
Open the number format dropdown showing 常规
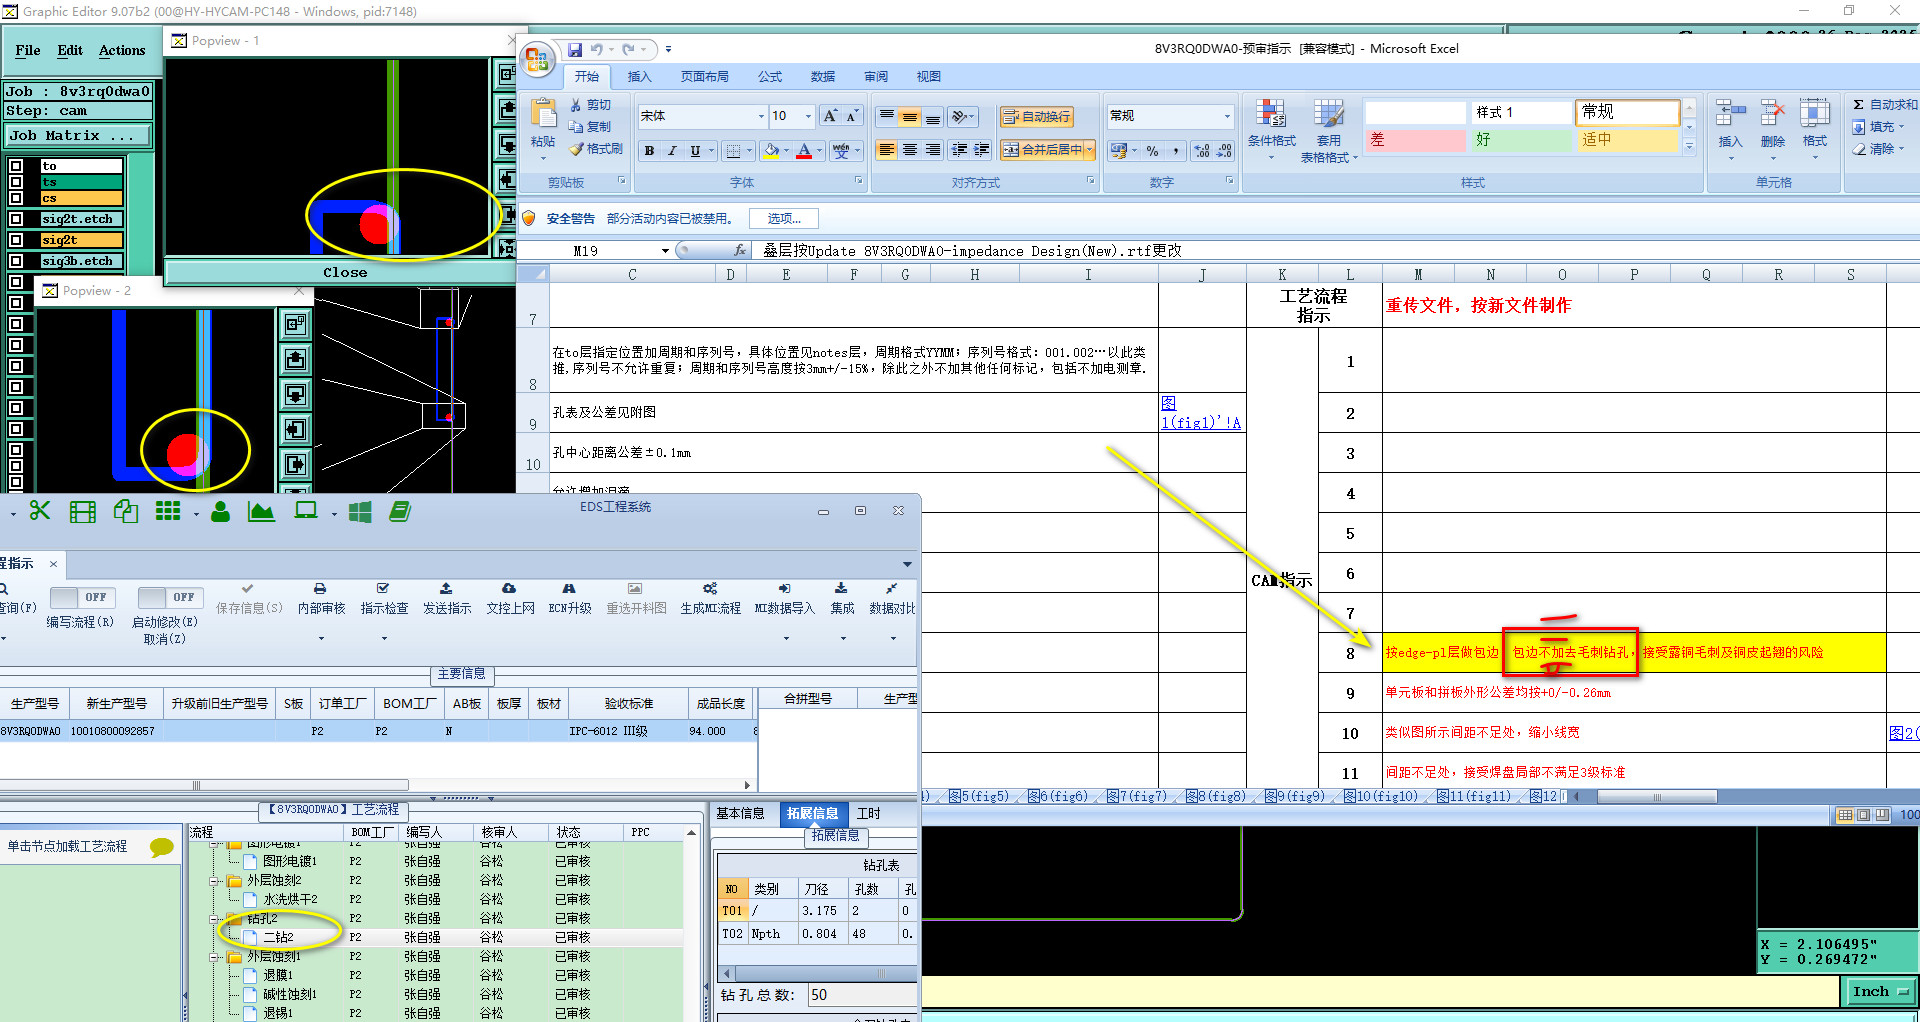pos(1227,116)
